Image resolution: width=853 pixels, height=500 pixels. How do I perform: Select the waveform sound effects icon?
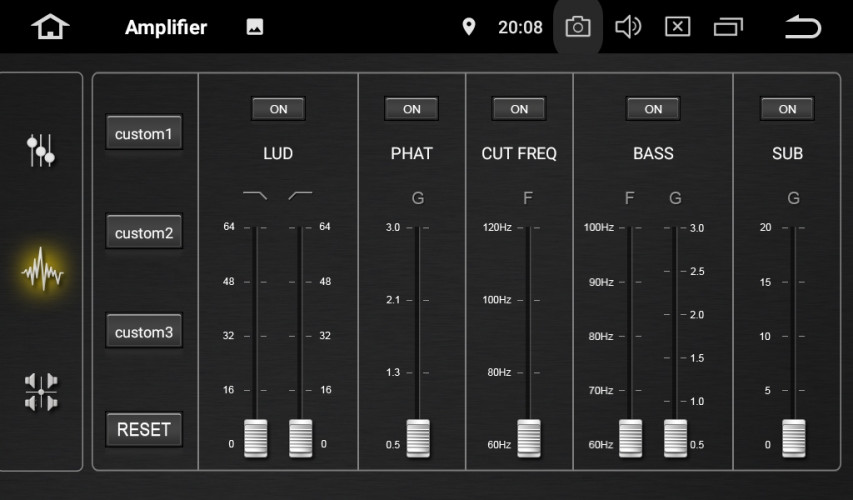(42, 270)
